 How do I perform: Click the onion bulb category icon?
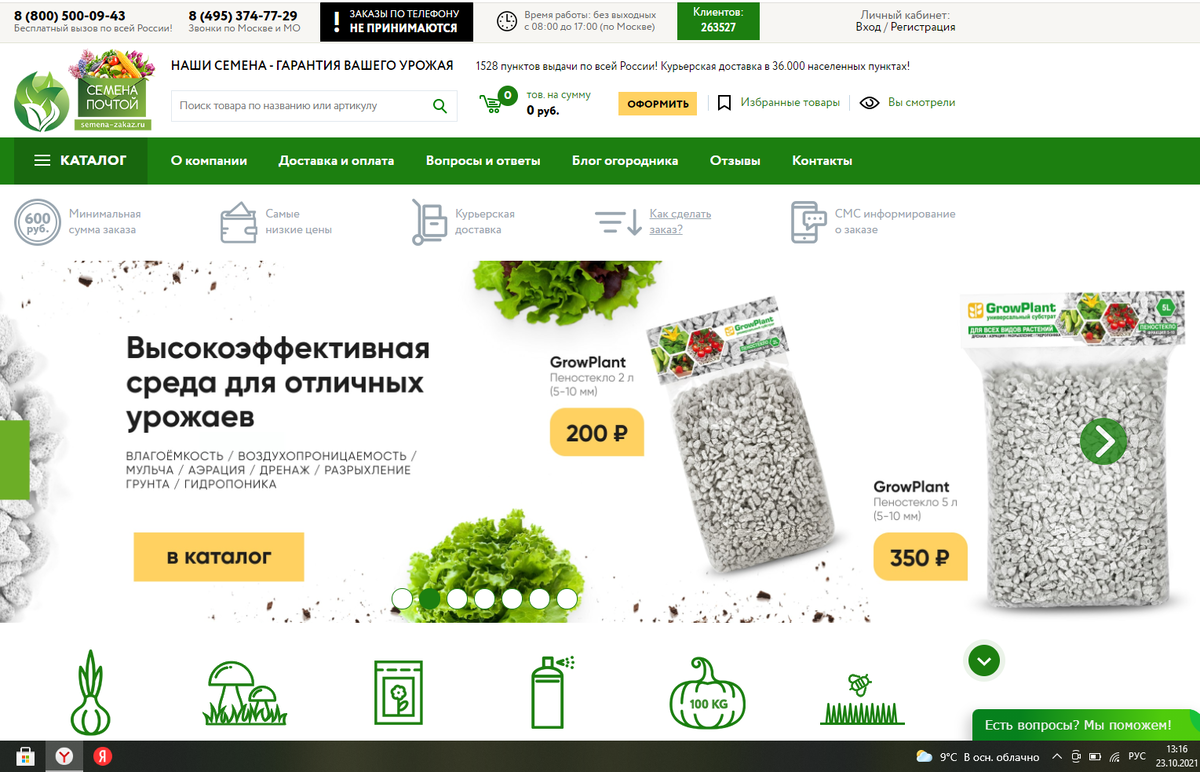click(x=91, y=691)
